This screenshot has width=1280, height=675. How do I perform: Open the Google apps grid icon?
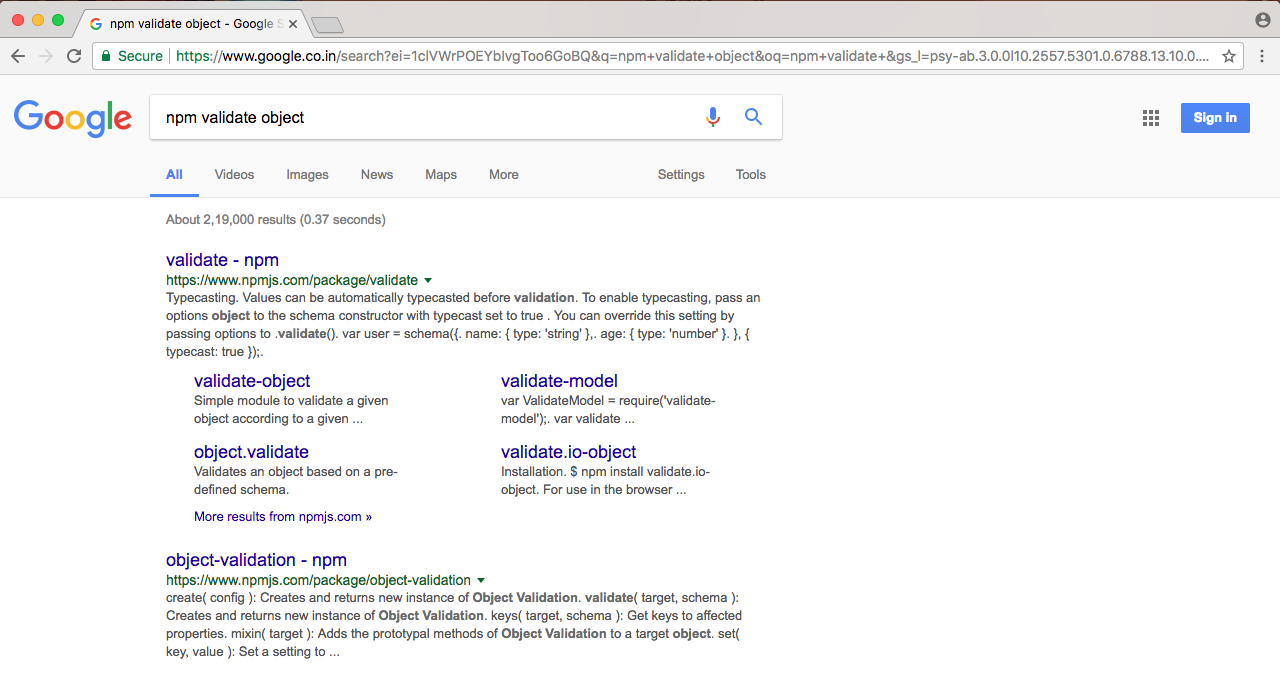point(1151,118)
